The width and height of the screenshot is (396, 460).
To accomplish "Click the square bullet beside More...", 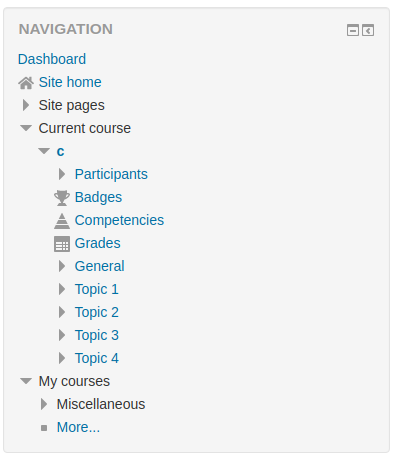I will click(x=44, y=428).
